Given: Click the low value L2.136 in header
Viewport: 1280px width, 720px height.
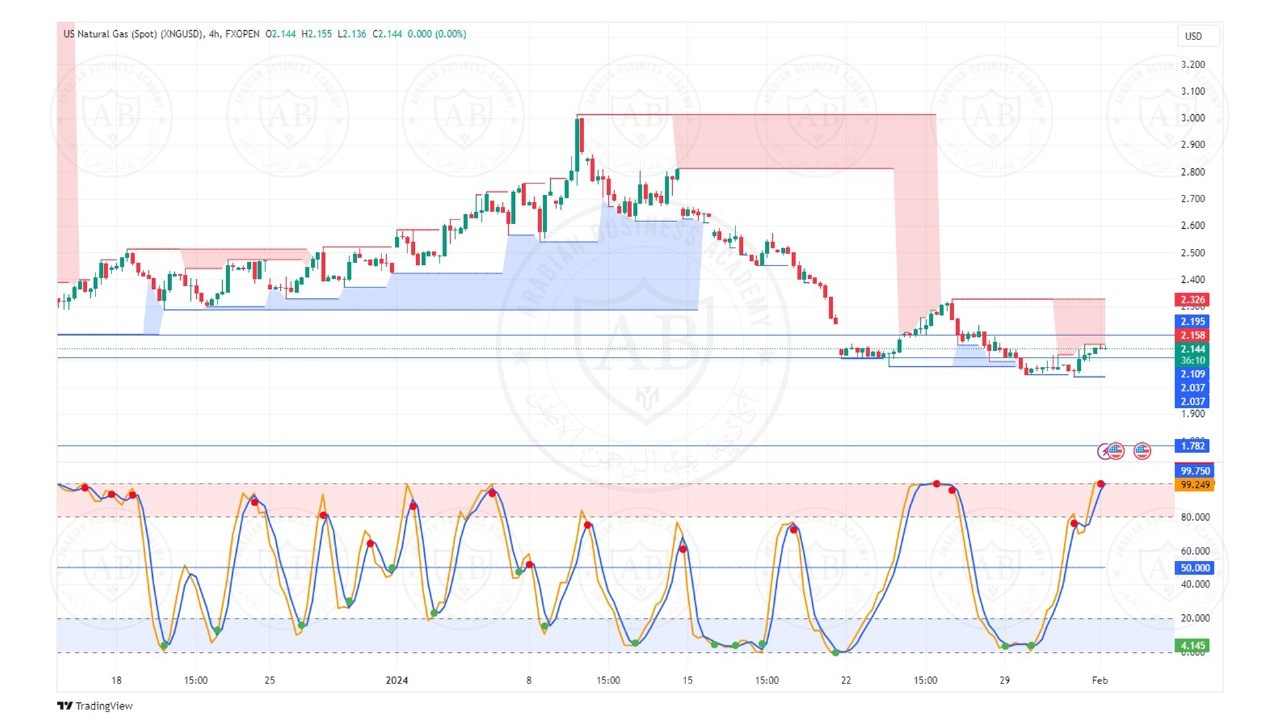Looking at the screenshot, I should coord(352,34).
